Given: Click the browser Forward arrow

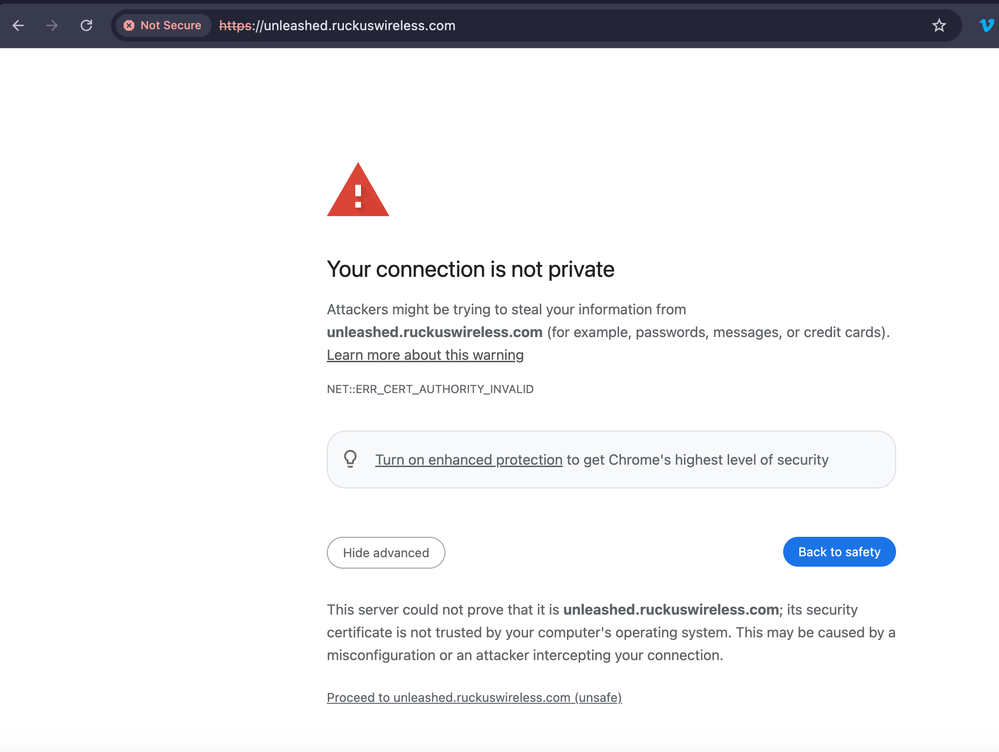Looking at the screenshot, I should (52, 25).
